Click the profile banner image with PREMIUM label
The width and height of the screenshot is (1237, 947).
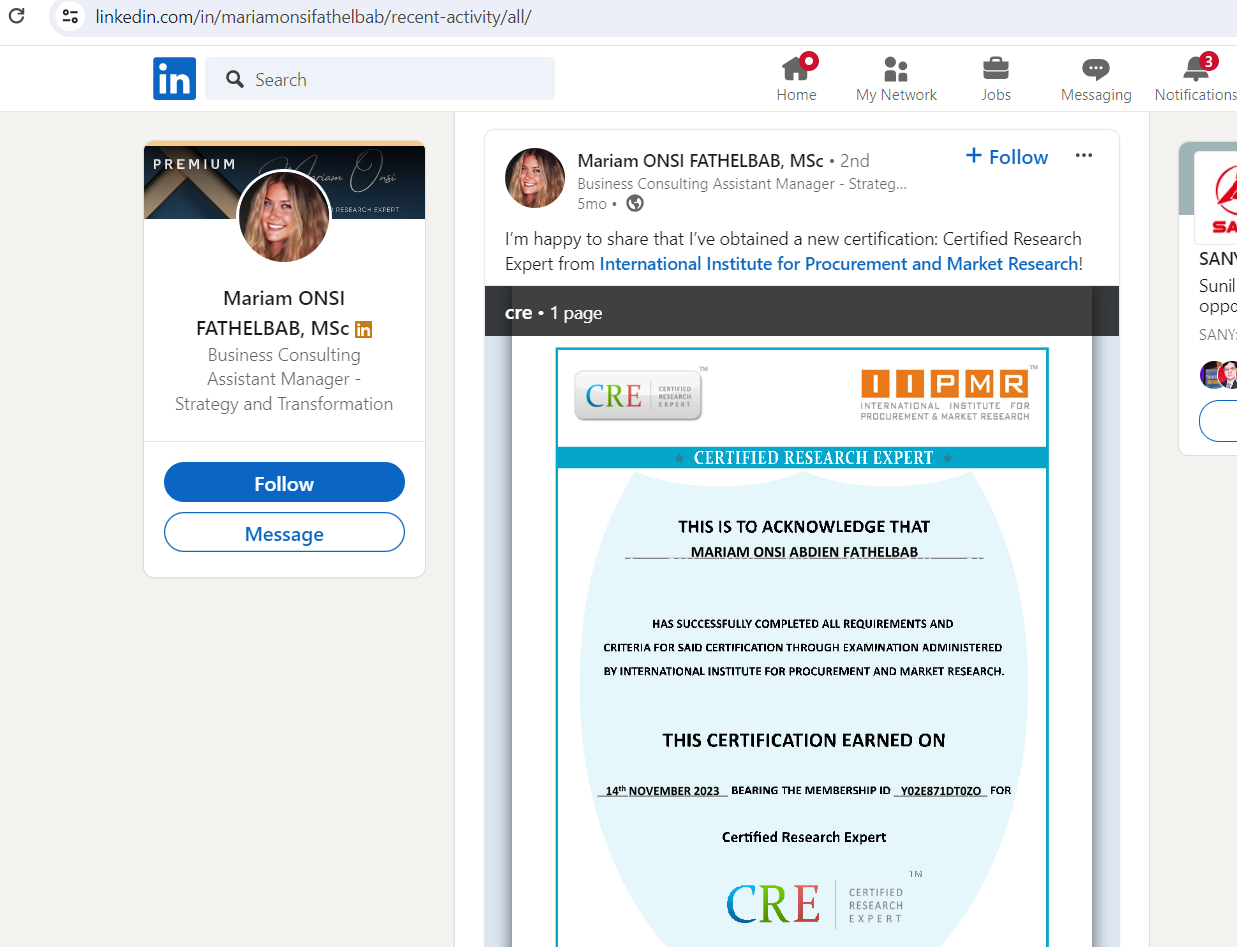[284, 181]
